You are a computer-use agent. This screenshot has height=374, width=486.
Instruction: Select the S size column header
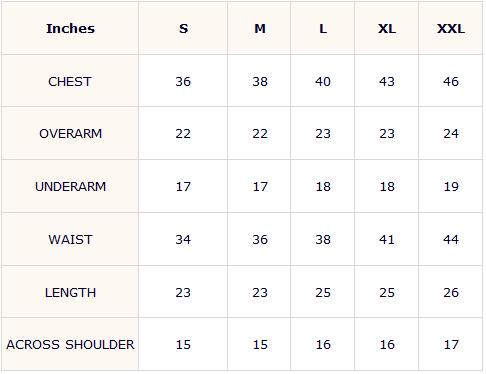click(183, 29)
